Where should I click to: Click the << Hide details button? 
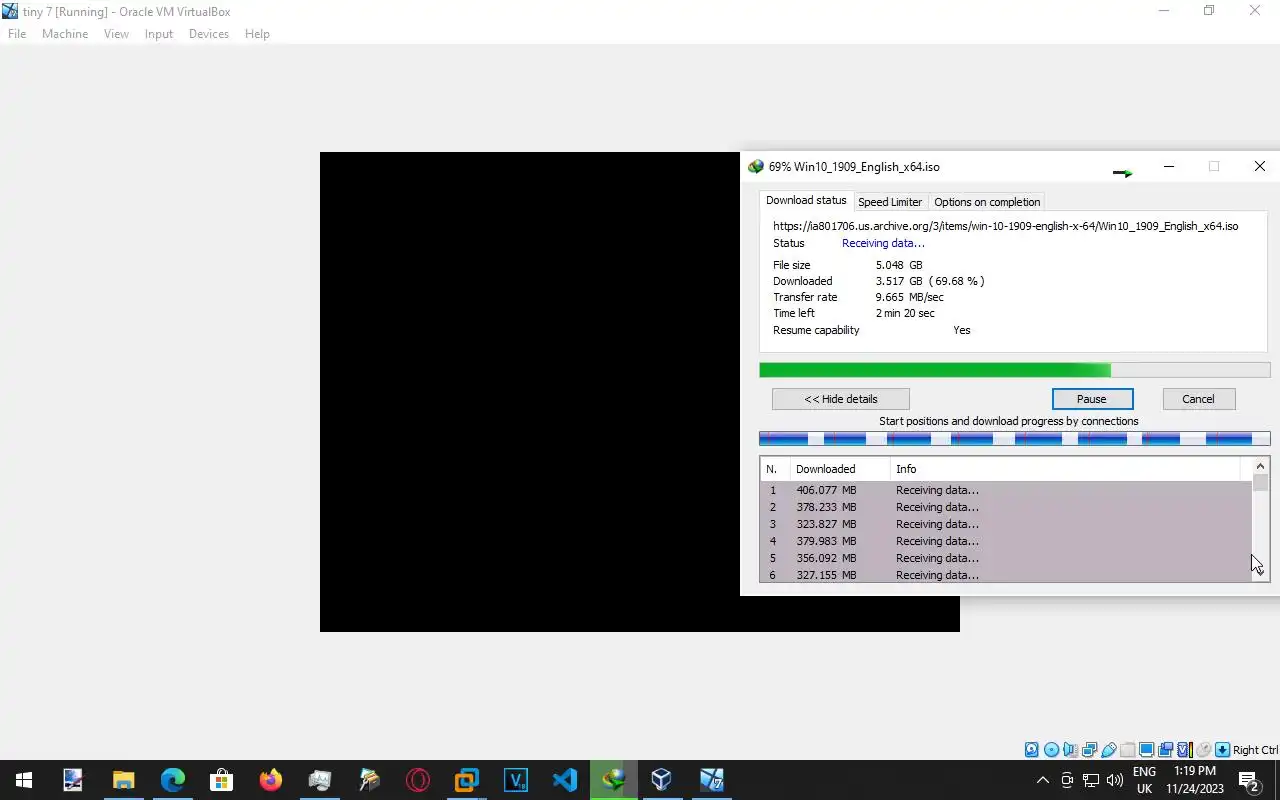point(841,399)
